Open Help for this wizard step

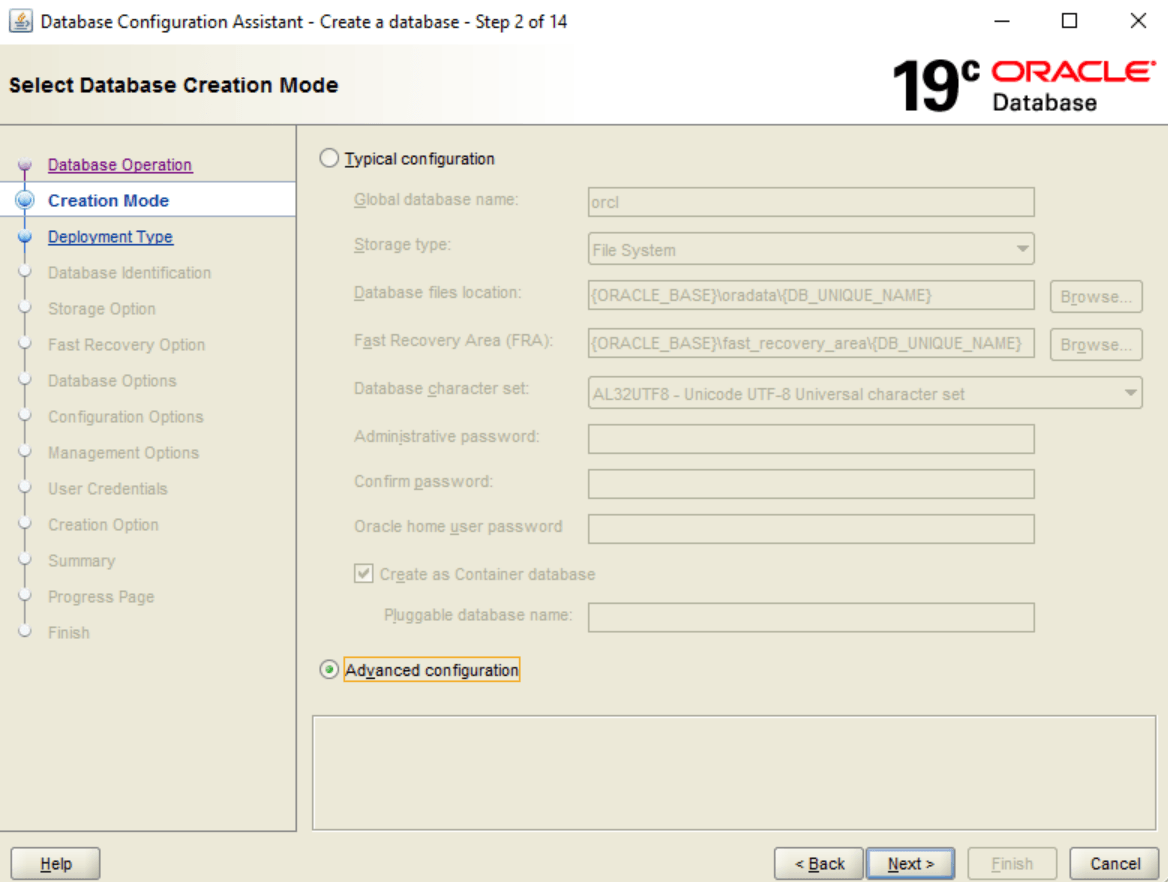(x=54, y=863)
